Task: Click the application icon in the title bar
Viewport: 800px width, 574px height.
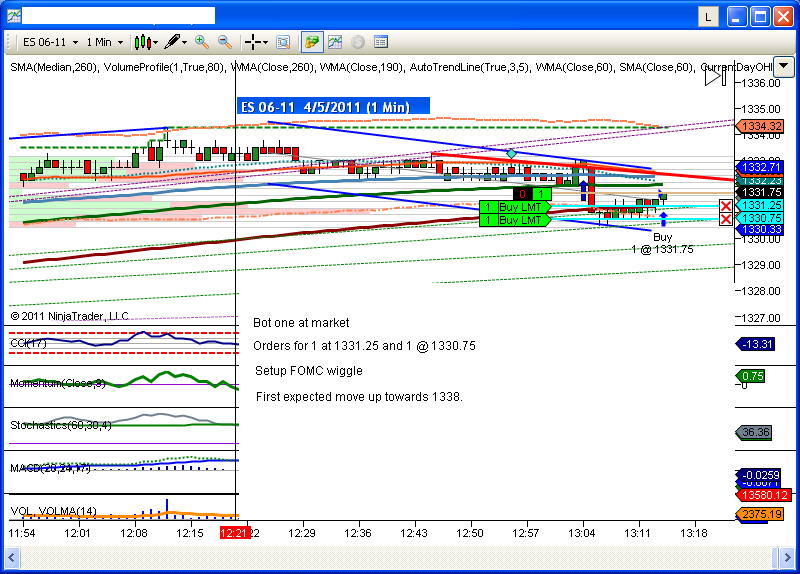Action: point(14,16)
